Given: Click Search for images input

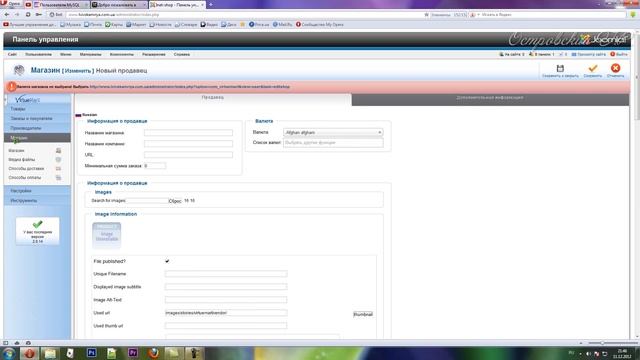Looking at the screenshot, I should click(147, 201).
